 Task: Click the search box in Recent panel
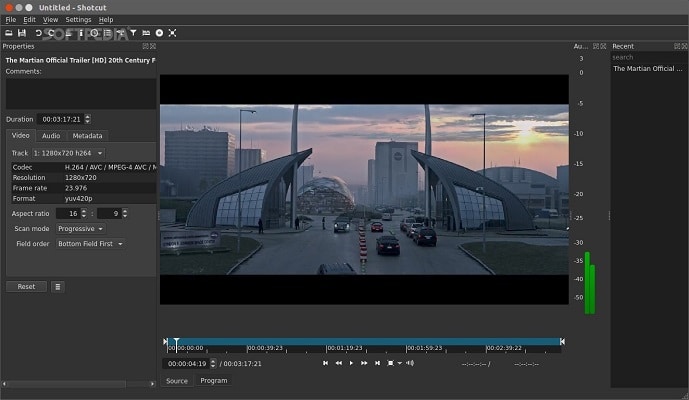tap(647, 57)
